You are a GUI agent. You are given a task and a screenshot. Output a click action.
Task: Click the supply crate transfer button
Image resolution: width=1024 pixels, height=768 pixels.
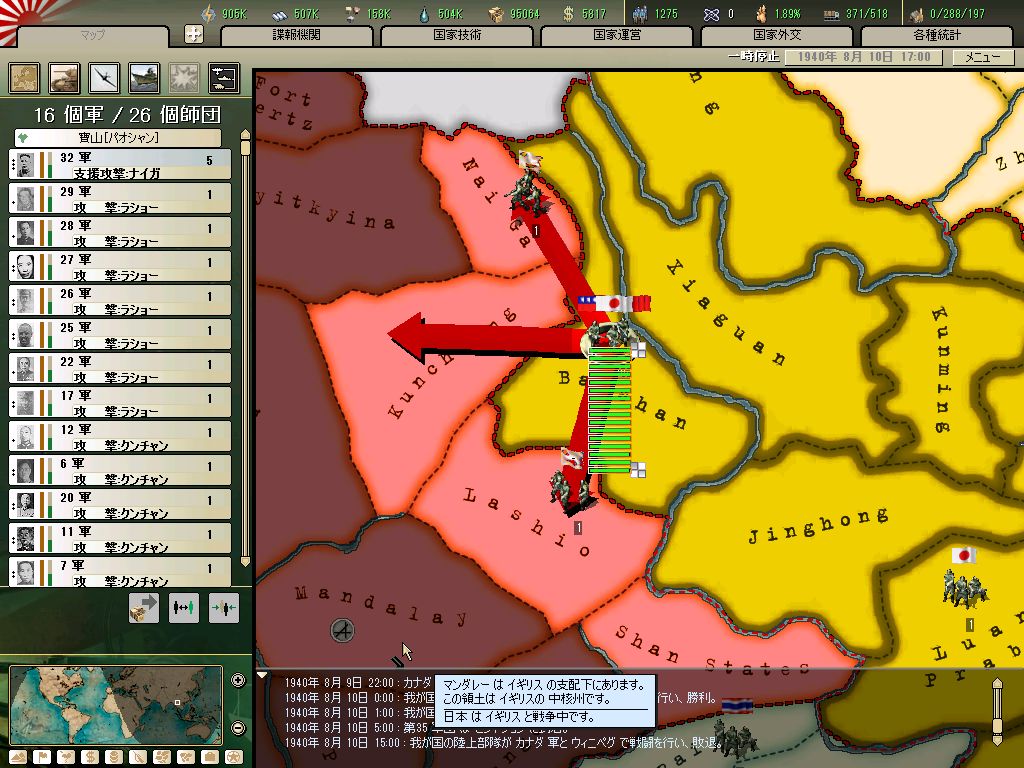(144, 607)
